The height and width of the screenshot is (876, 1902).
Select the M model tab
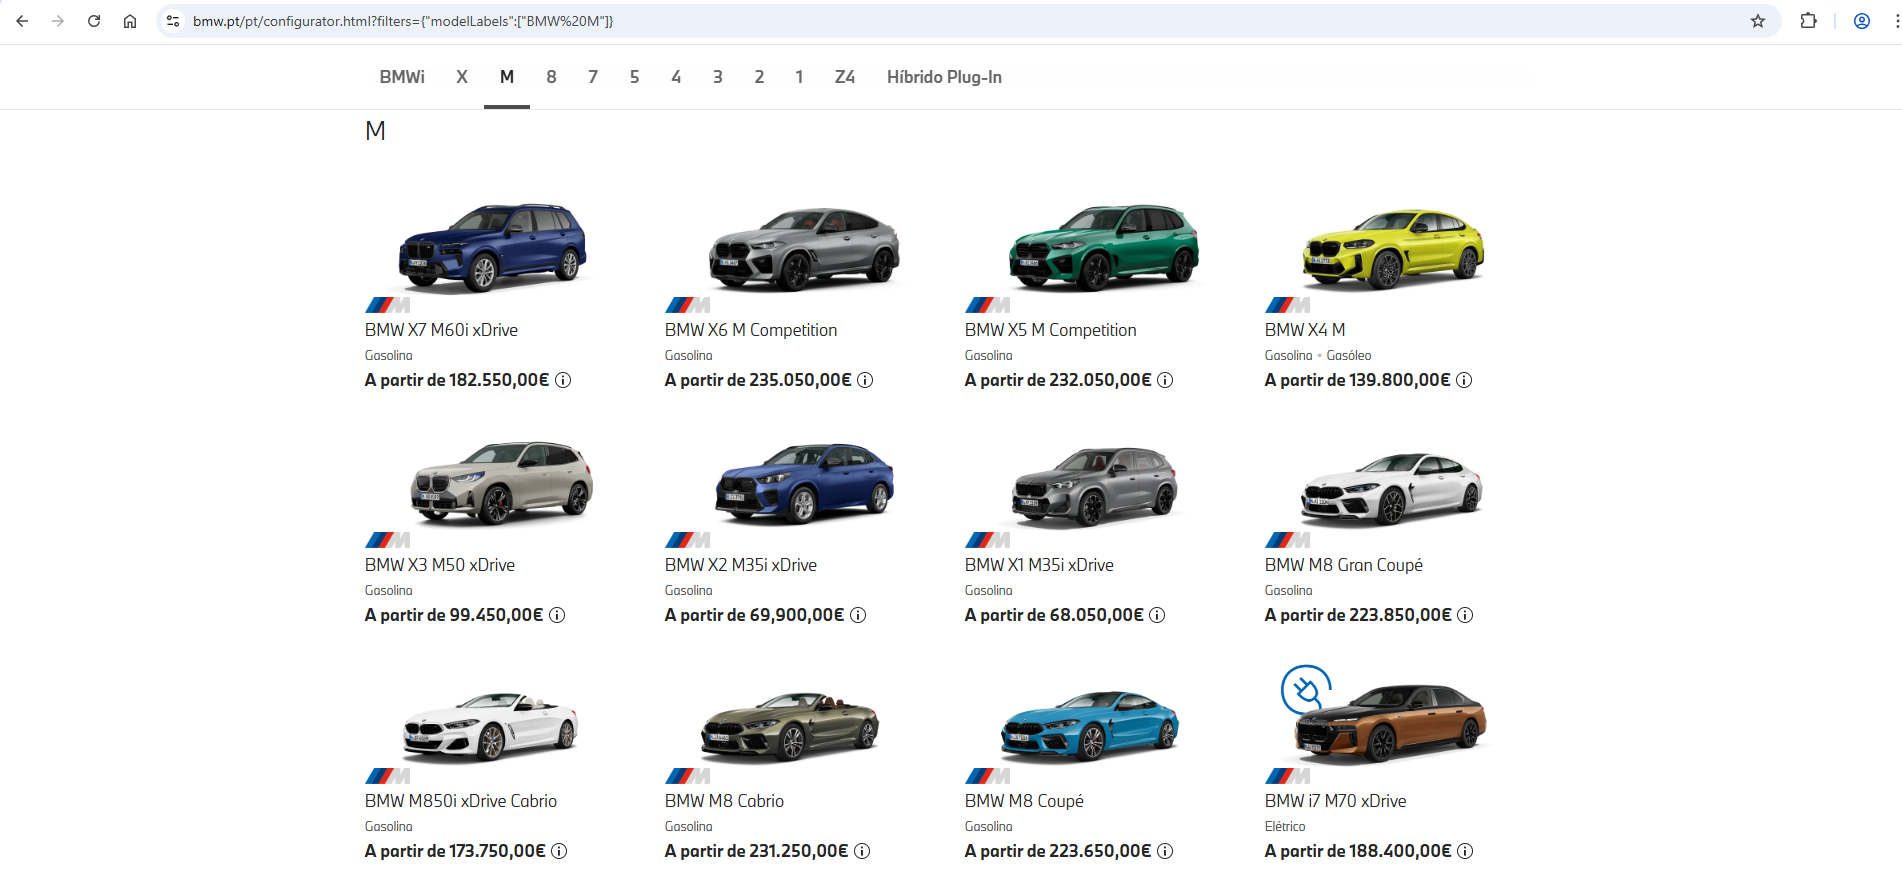coord(507,77)
